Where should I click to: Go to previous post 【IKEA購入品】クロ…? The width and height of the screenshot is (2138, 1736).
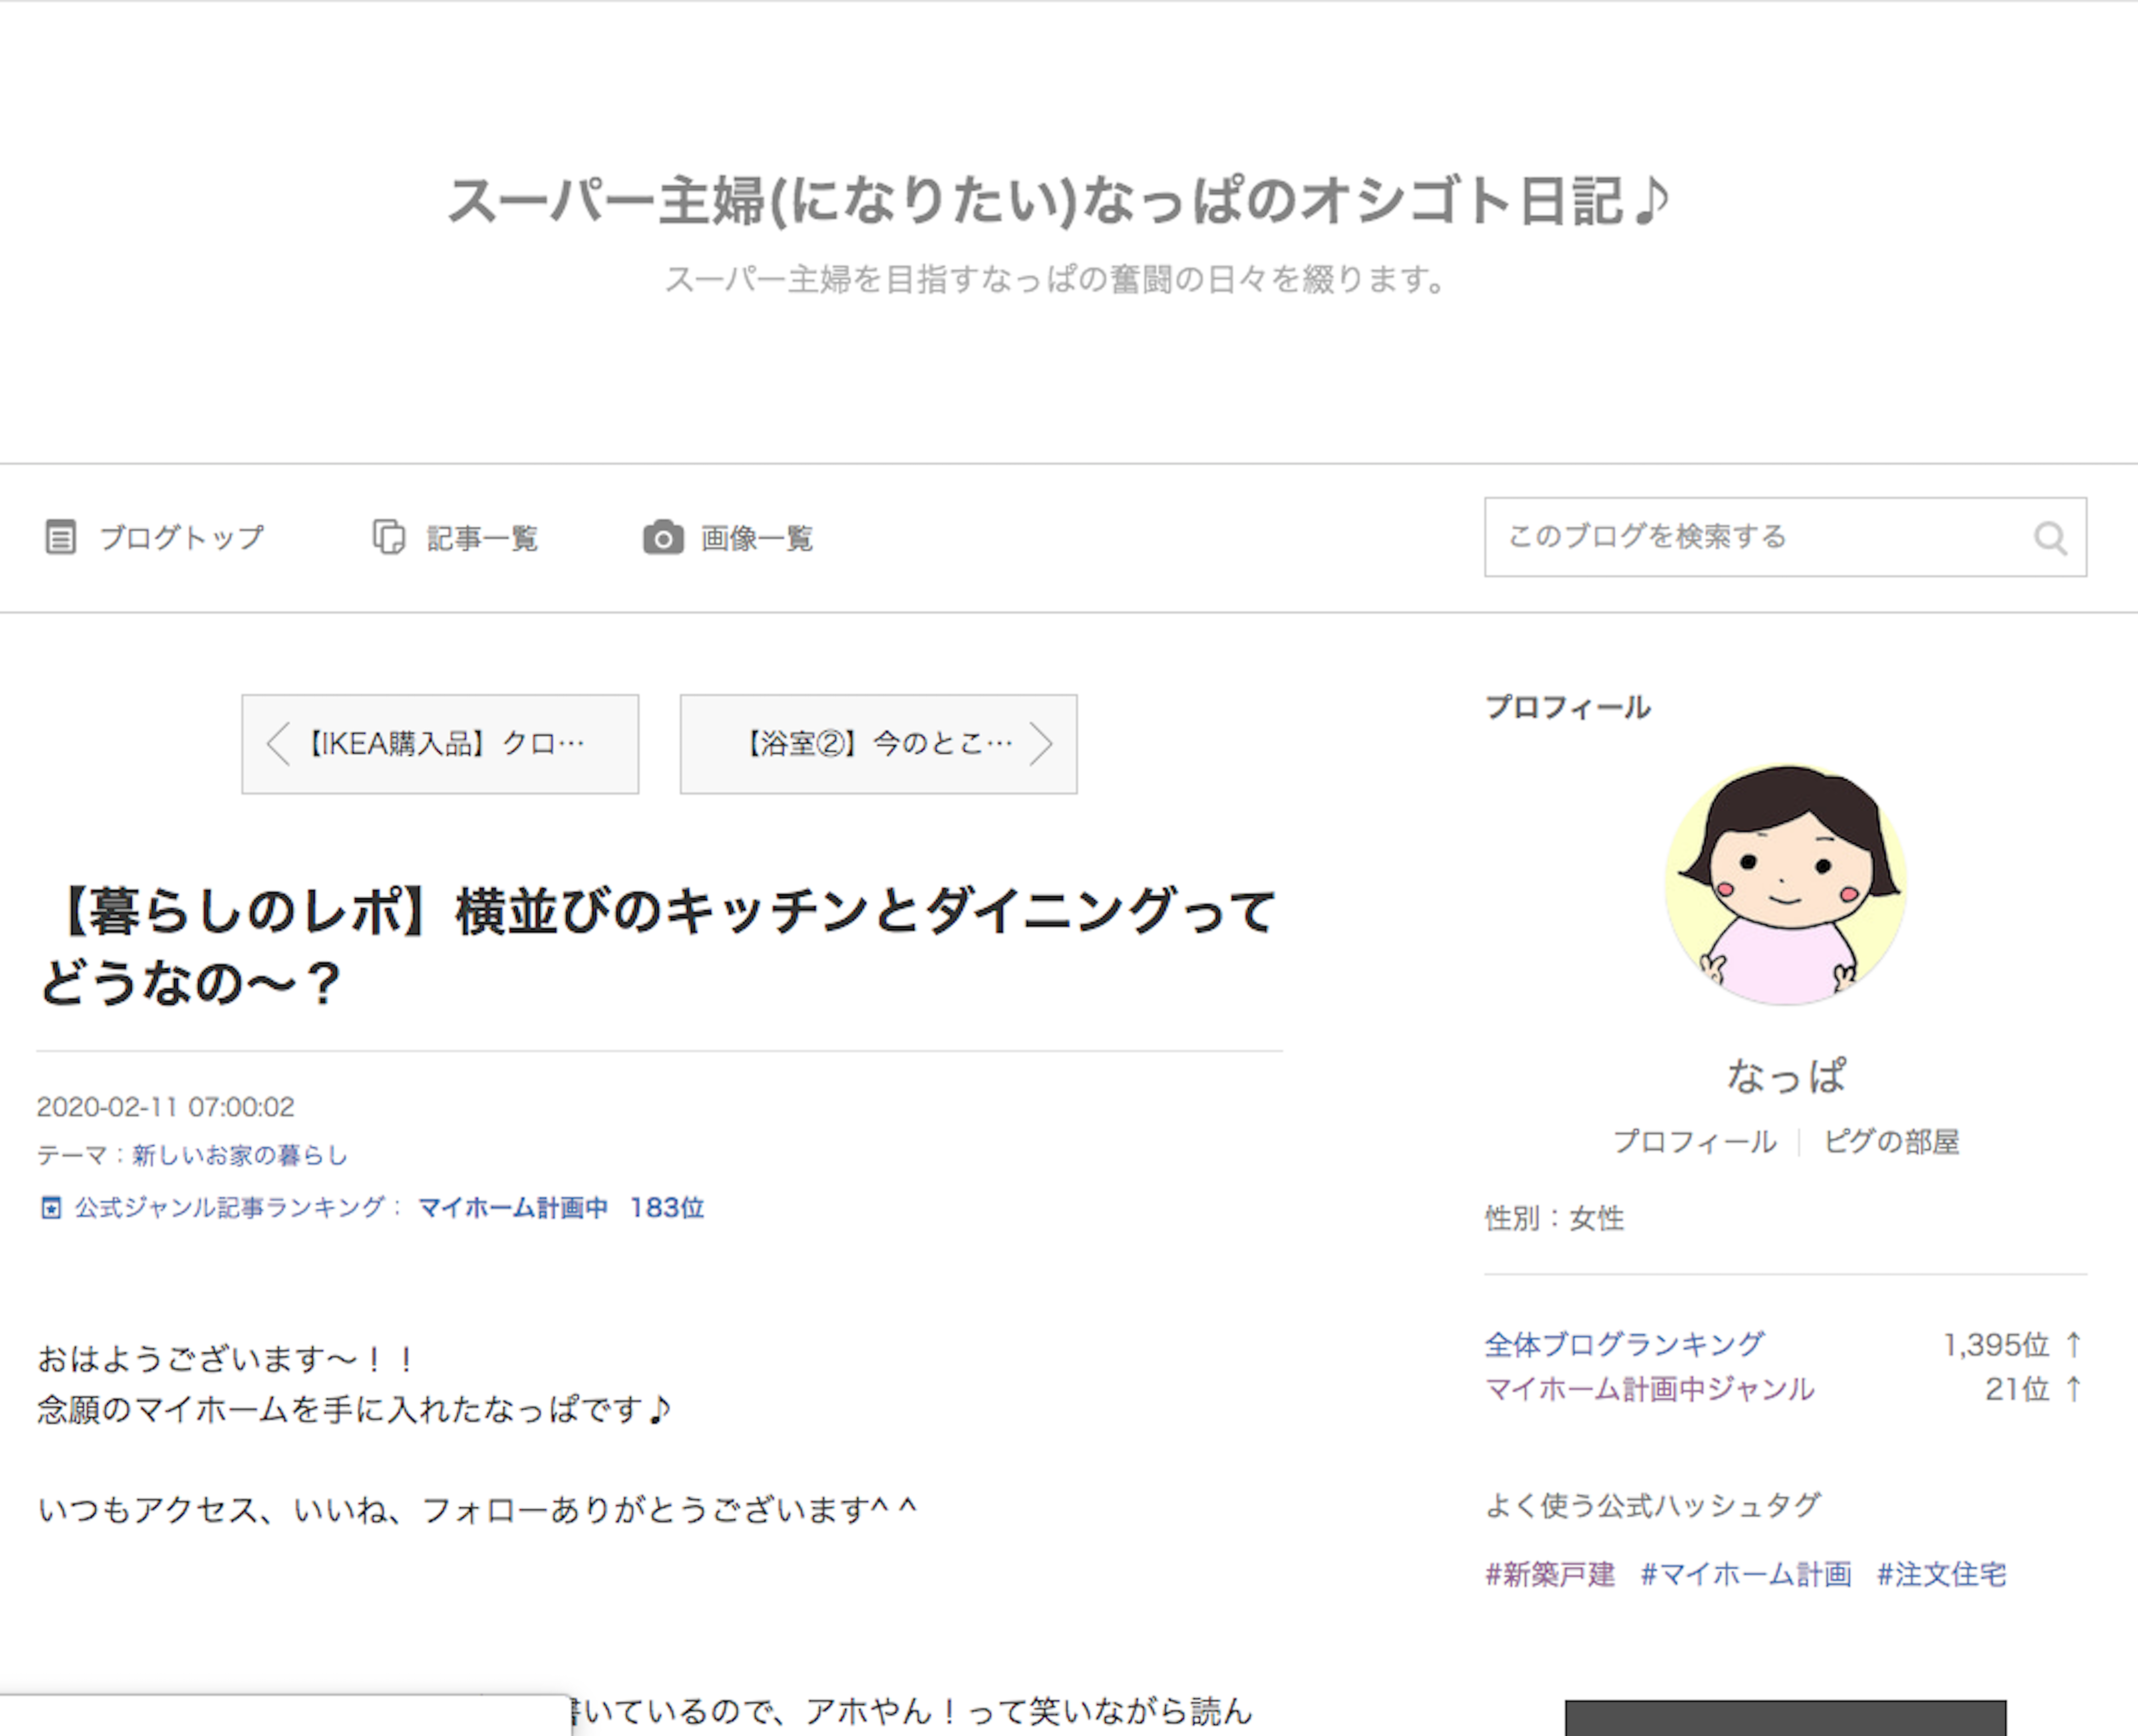440,744
